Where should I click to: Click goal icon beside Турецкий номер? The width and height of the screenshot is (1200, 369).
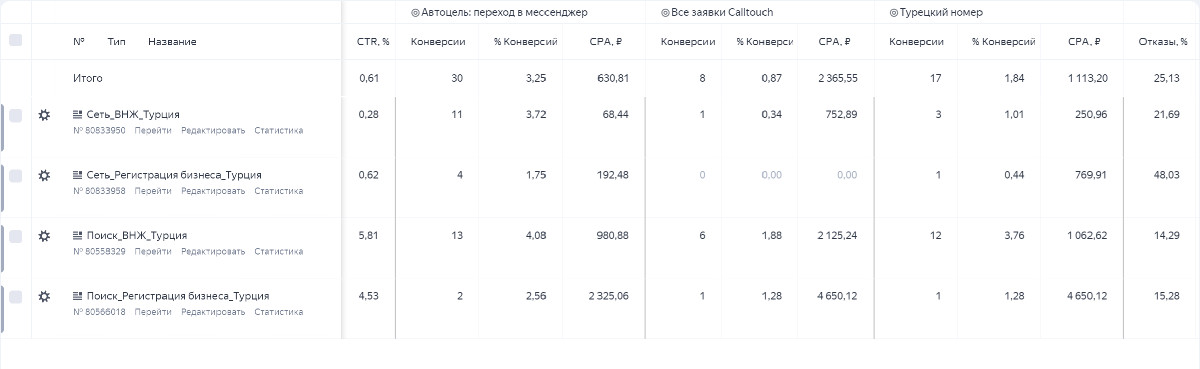tap(893, 13)
